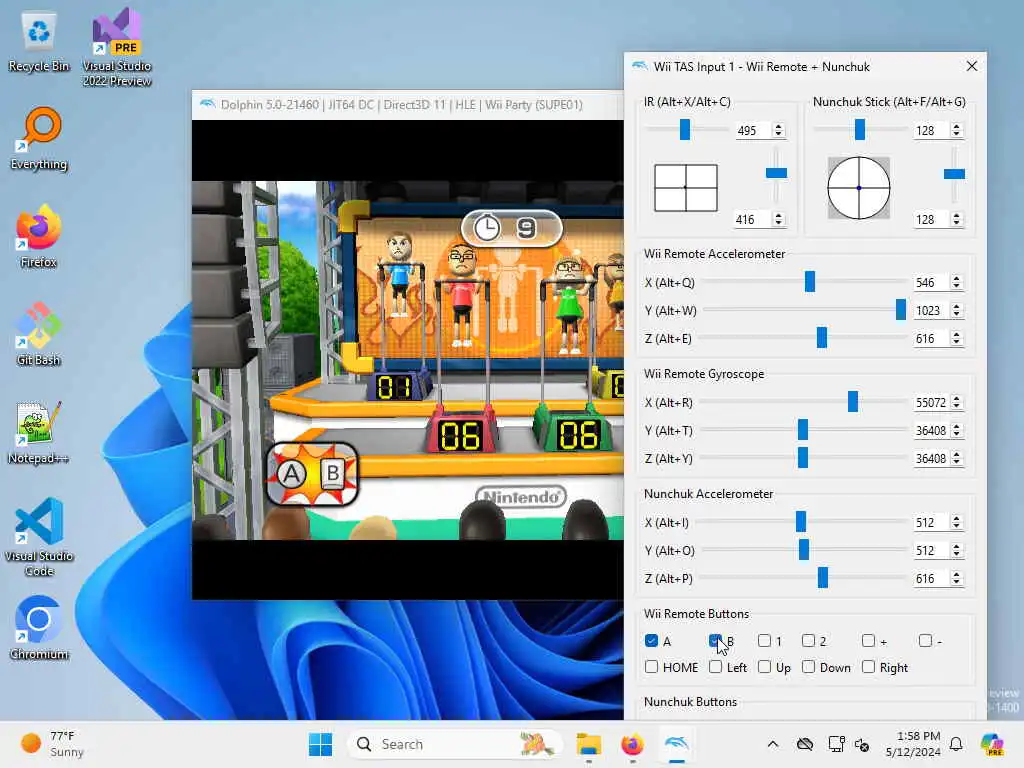The image size is (1024, 768).
Task: Click Wii Remote Accelerometer X slider
Action: coord(810,281)
